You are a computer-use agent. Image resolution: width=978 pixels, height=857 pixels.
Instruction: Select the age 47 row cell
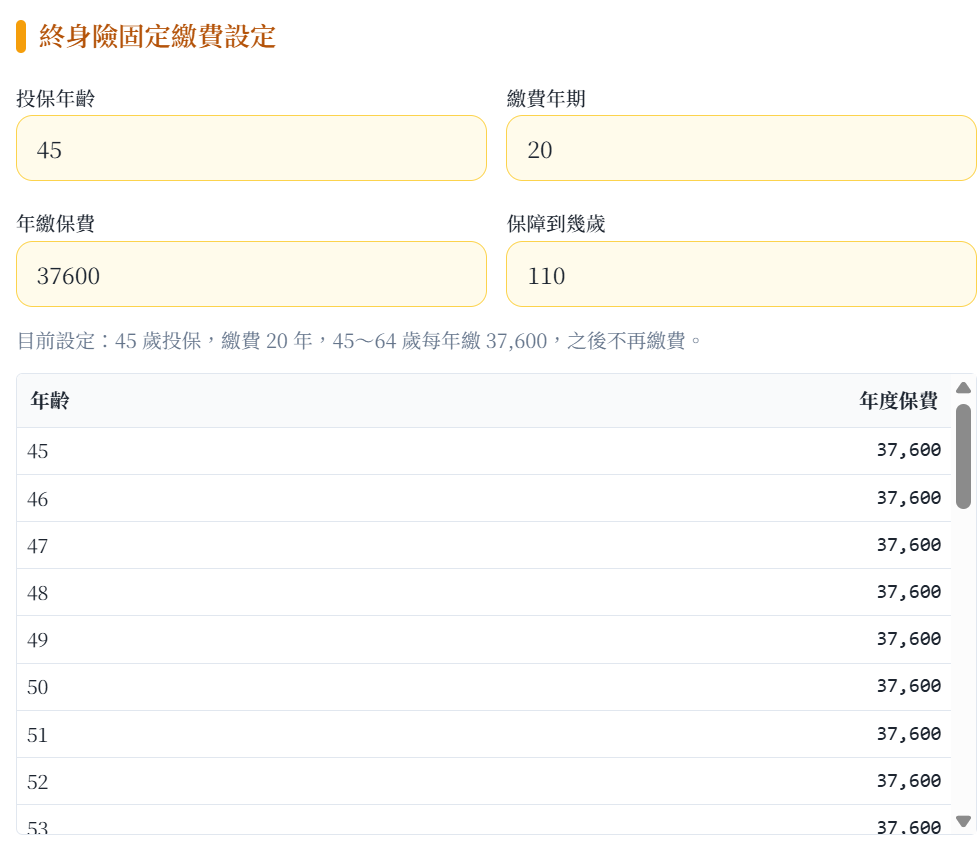tap(37, 546)
